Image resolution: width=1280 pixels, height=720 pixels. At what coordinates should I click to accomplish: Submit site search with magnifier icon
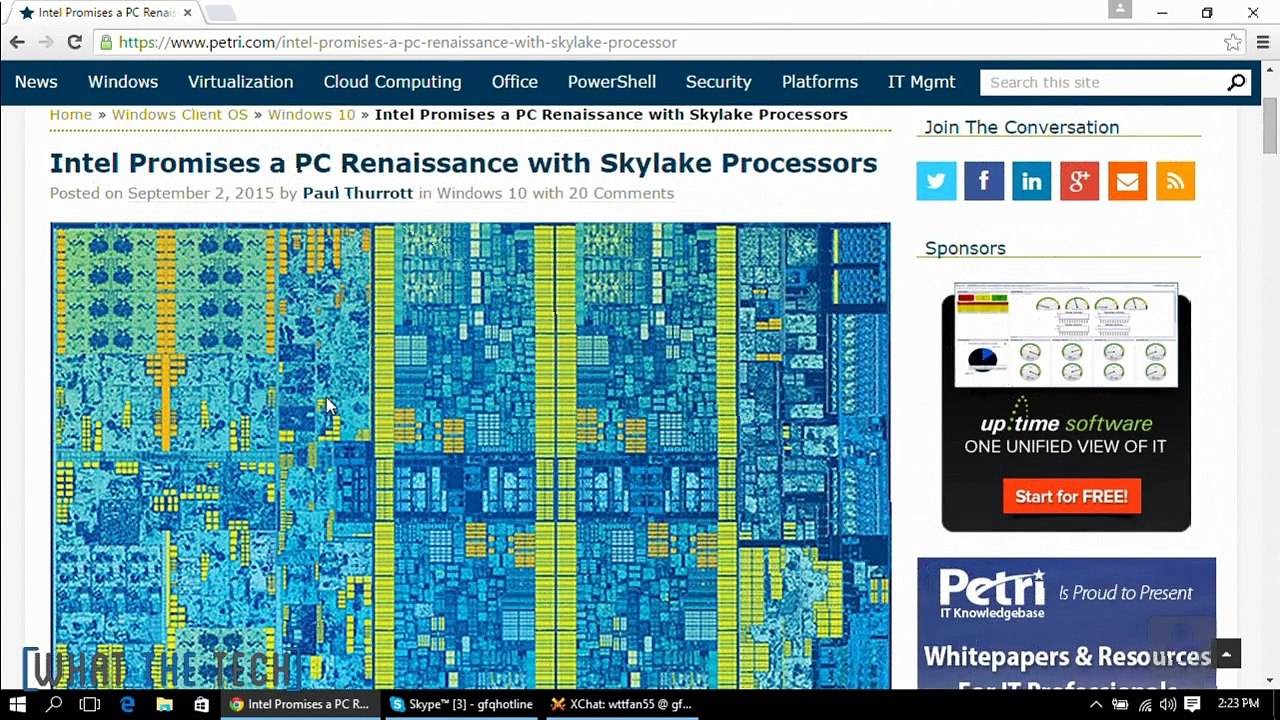pos(1237,82)
